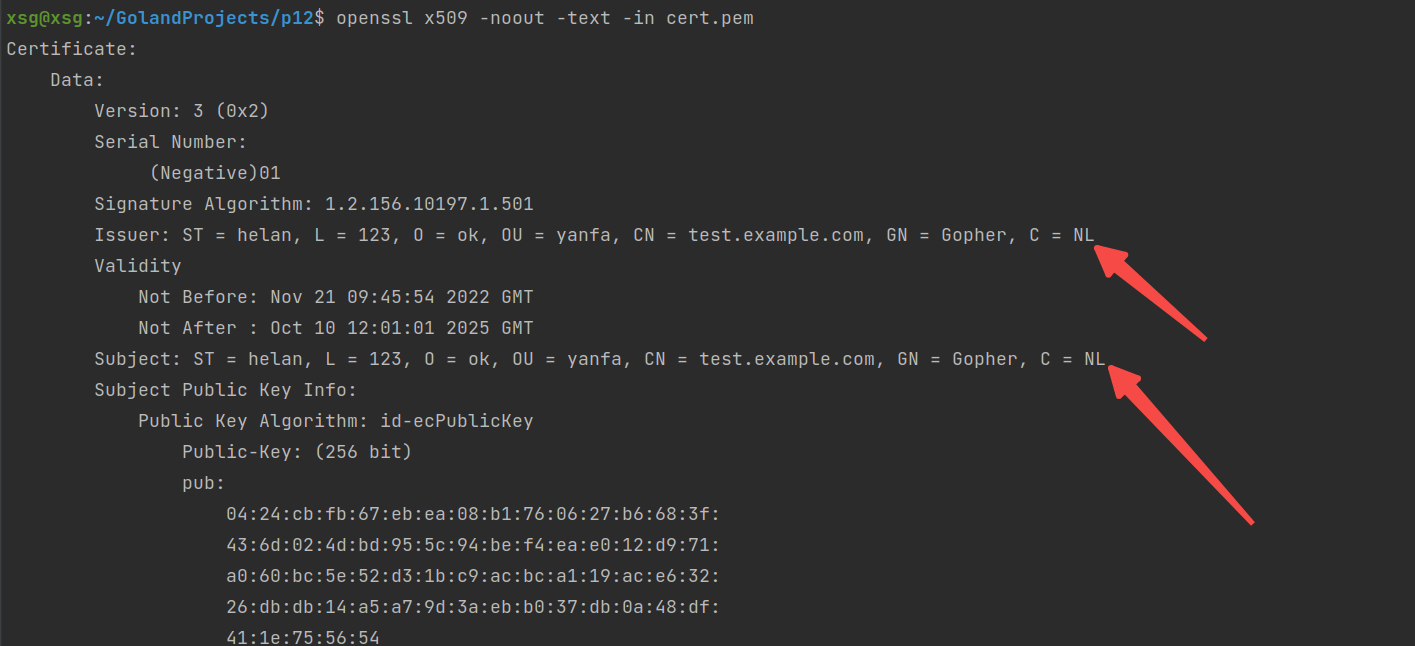The width and height of the screenshot is (1415, 646).
Task: Click the first hex row of pub key
Action: click(x=473, y=514)
